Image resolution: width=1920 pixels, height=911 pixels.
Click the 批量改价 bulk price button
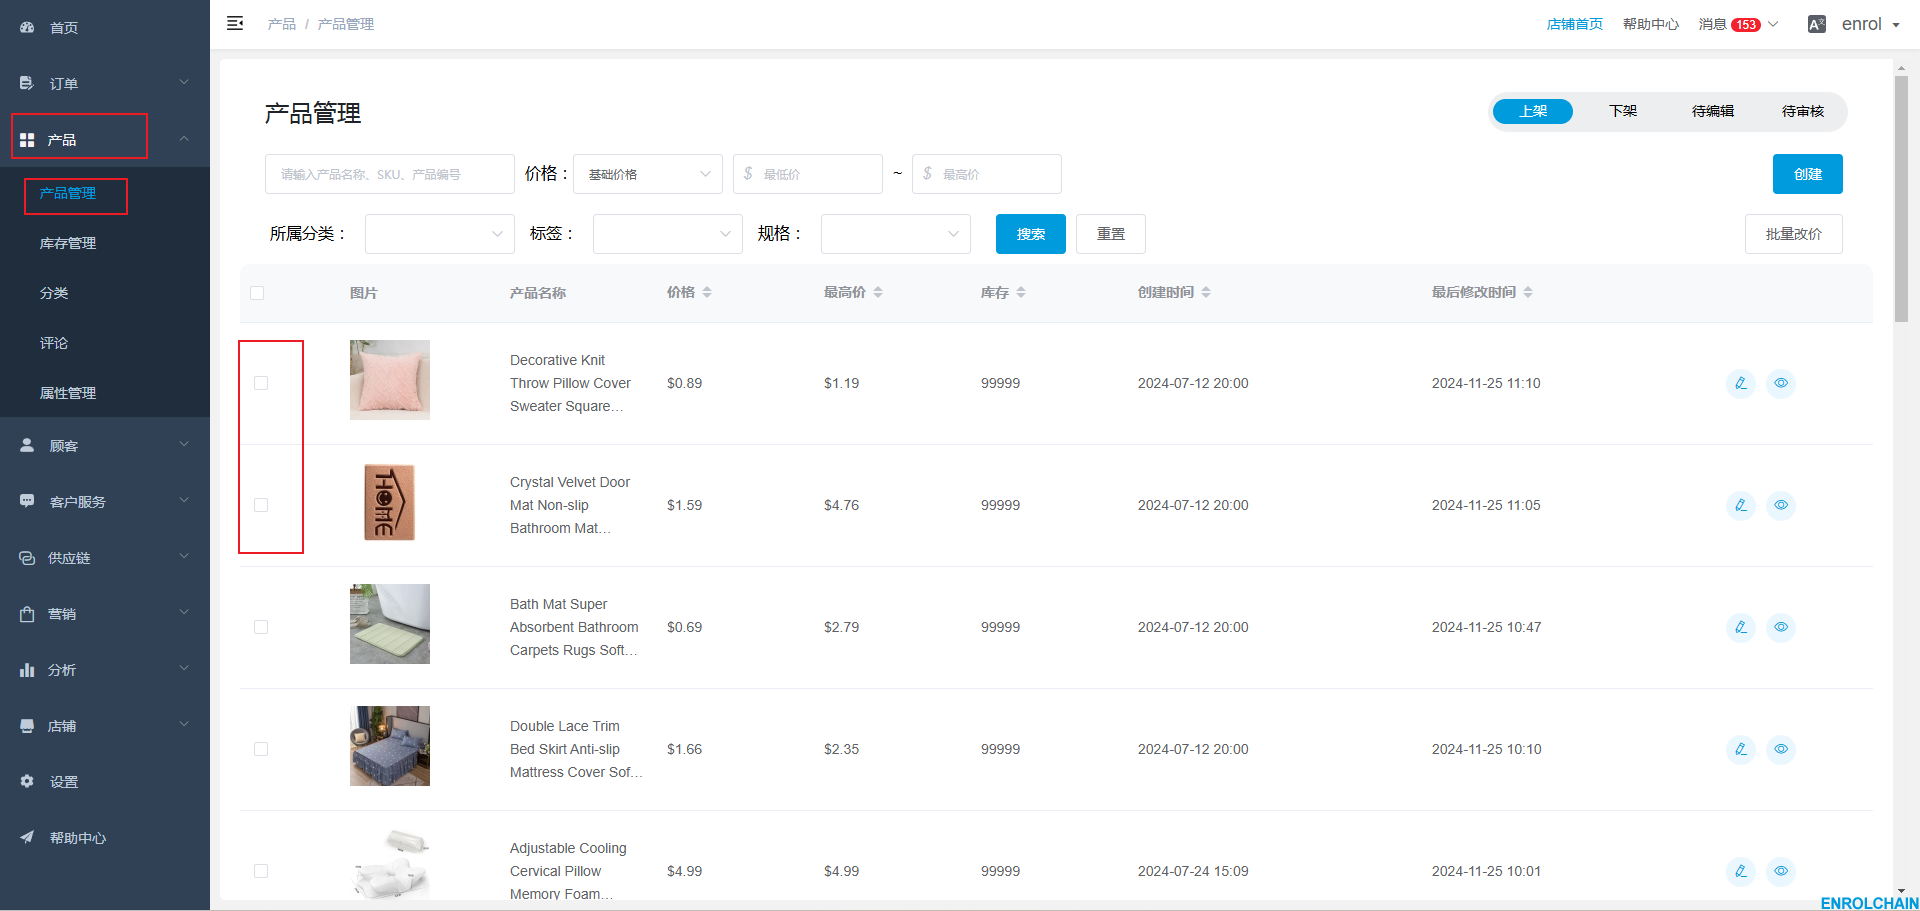pos(1794,234)
